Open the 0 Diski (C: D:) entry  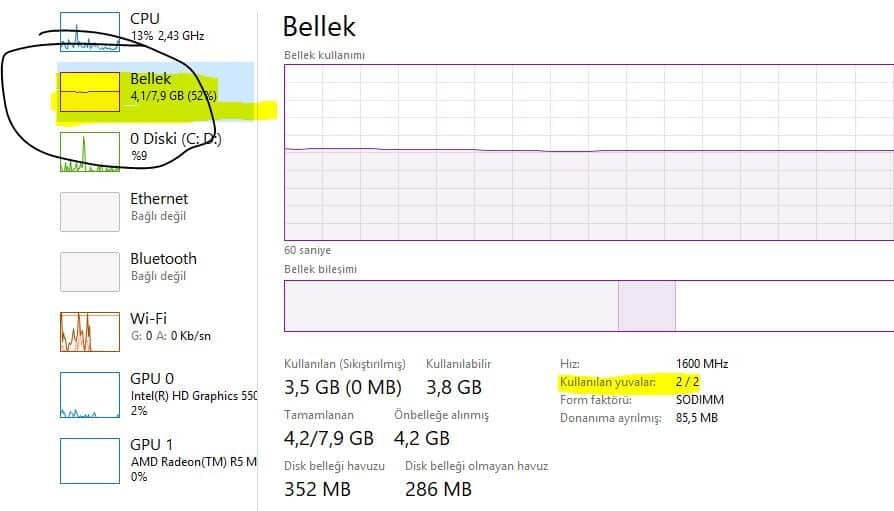175,139
